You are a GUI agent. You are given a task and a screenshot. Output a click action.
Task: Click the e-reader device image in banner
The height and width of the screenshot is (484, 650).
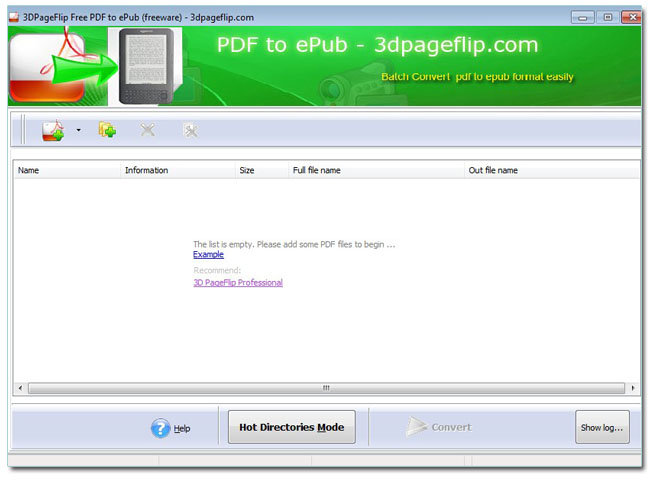point(146,66)
